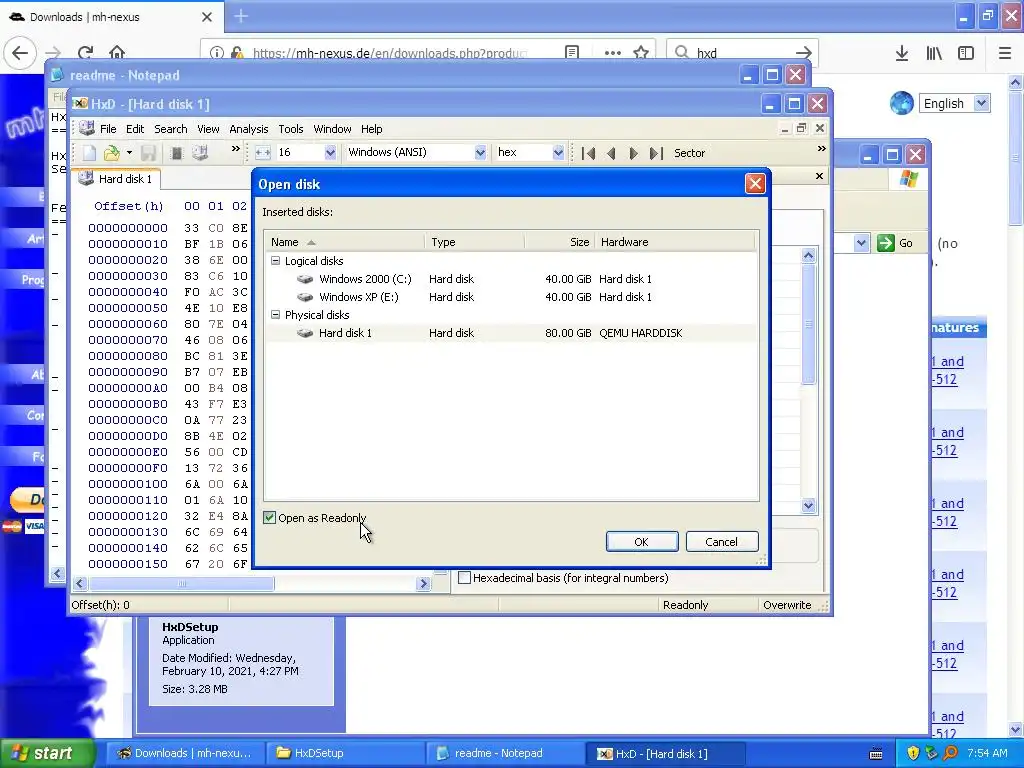Open the Tools menu in HxD
The image size is (1024, 768).
point(291,129)
